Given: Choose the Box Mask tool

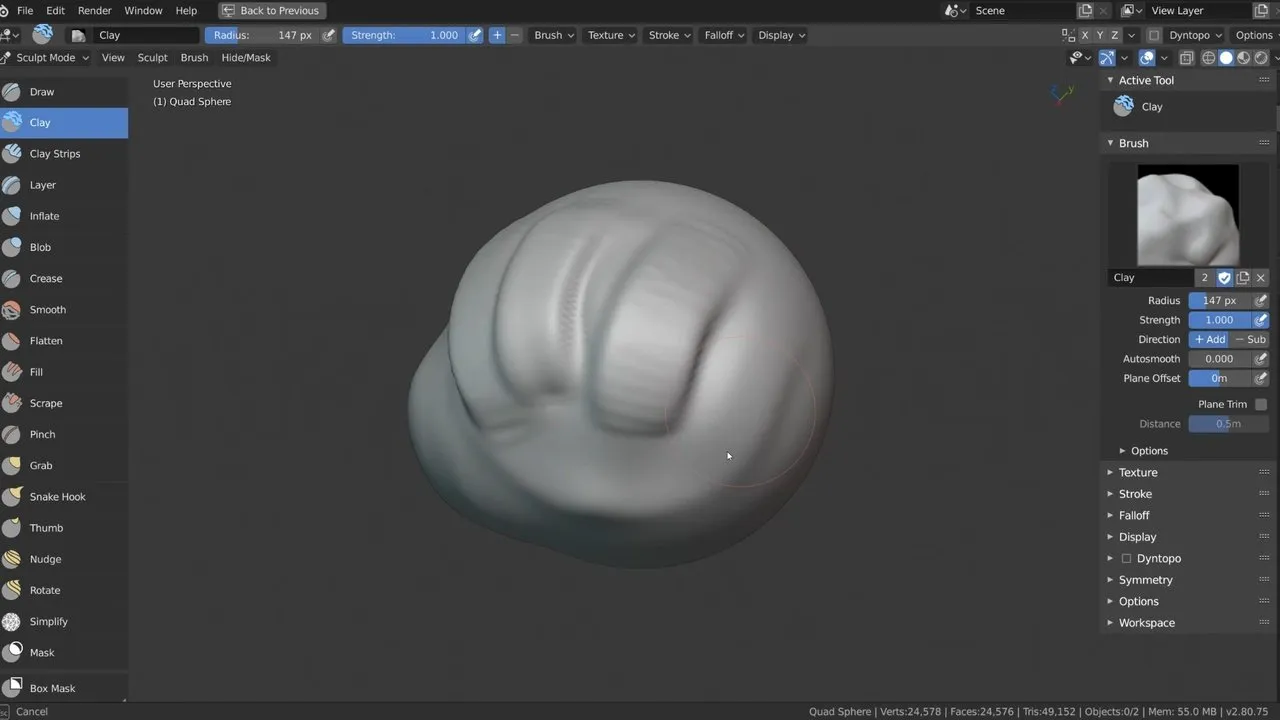Looking at the screenshot, I should click(64, 688).
